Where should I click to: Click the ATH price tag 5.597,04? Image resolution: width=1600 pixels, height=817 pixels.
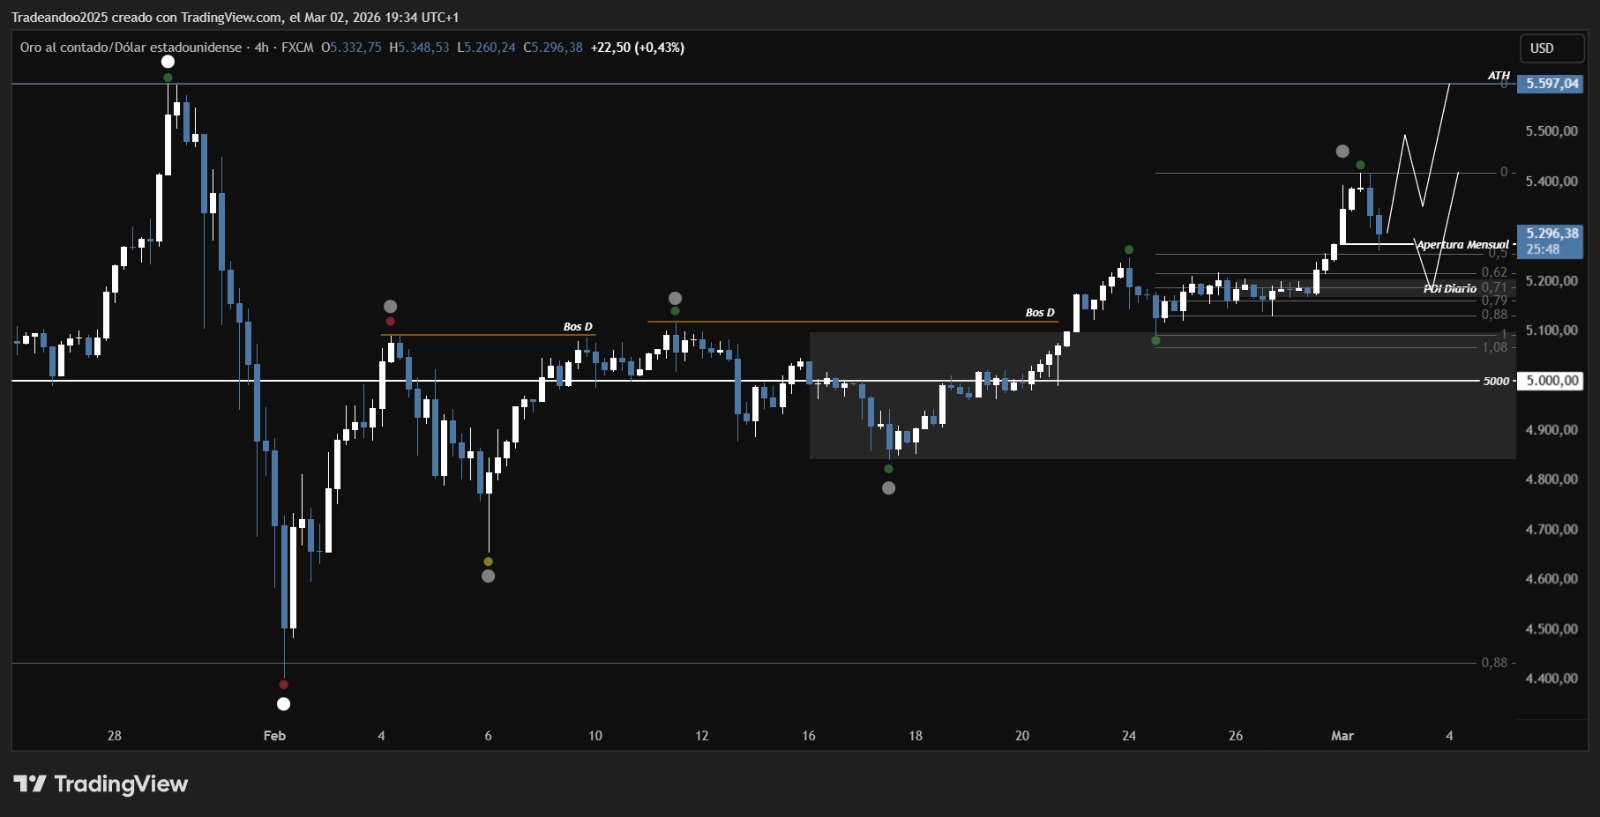1551,84
